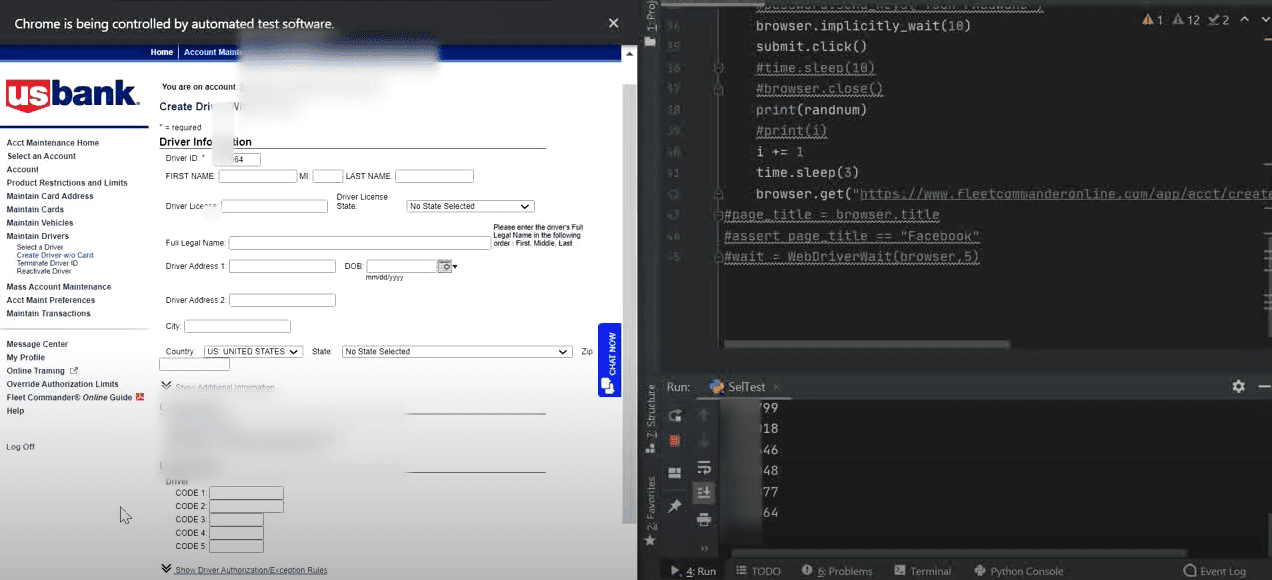Click the Restore Layout icon in Run panel

675,472
